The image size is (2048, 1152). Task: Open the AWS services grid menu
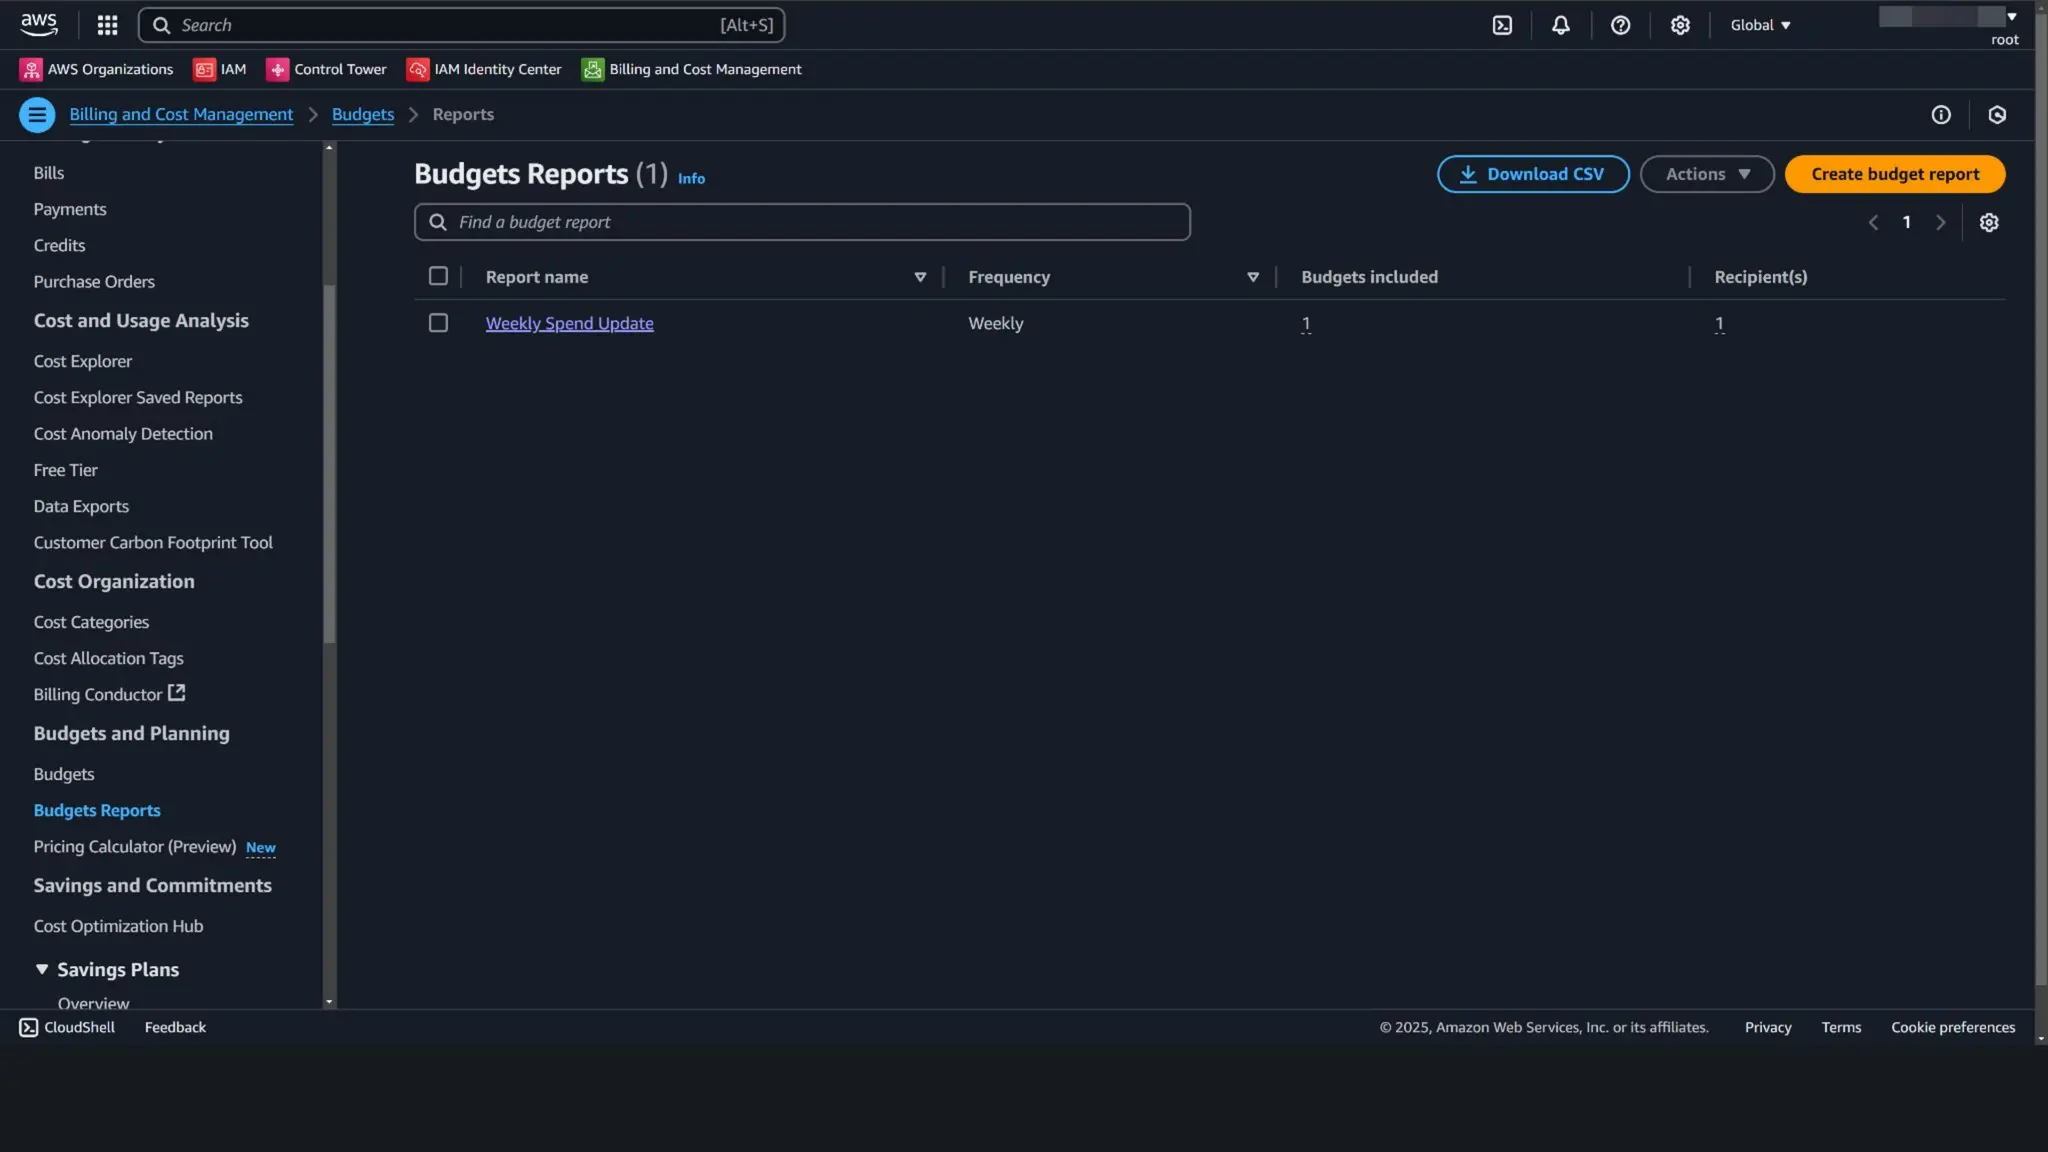107,25
